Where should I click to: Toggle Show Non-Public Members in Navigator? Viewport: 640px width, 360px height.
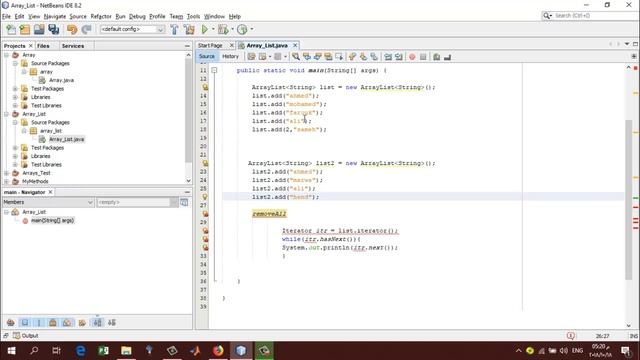pyautogui.click(x=53, y=323)
